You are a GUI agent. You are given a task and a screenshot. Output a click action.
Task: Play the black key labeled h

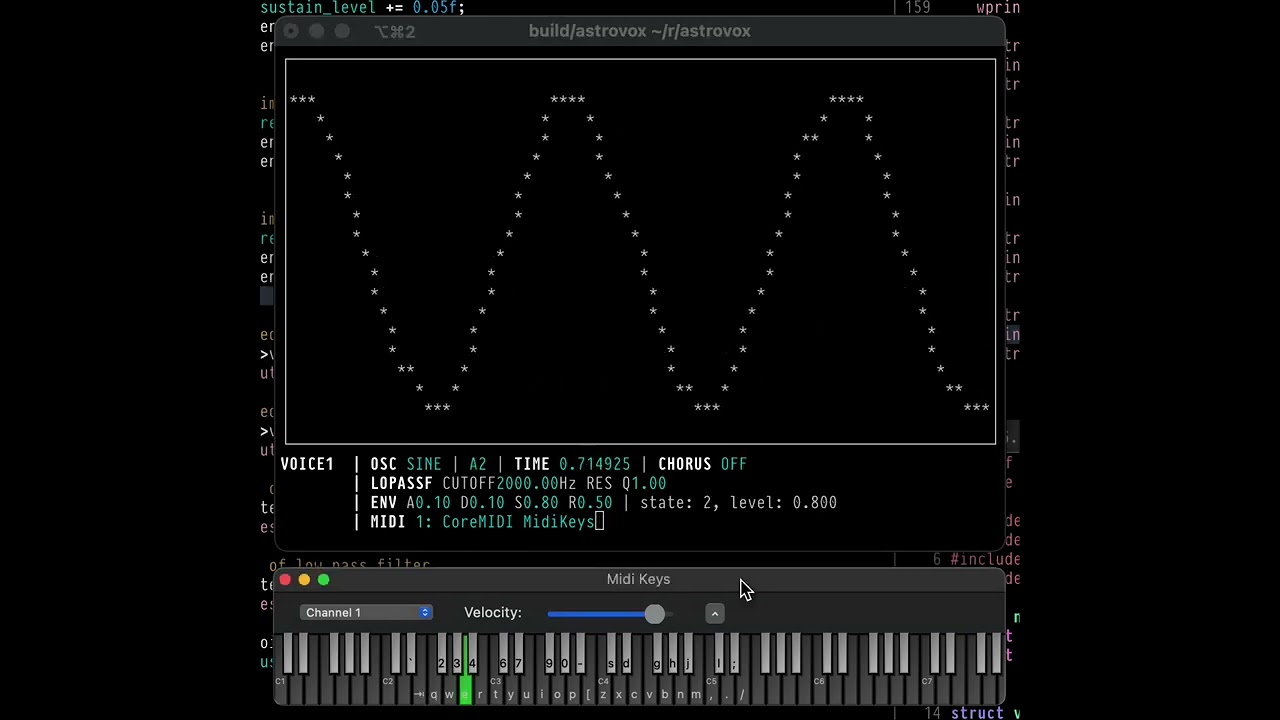(x=673, y=655)
